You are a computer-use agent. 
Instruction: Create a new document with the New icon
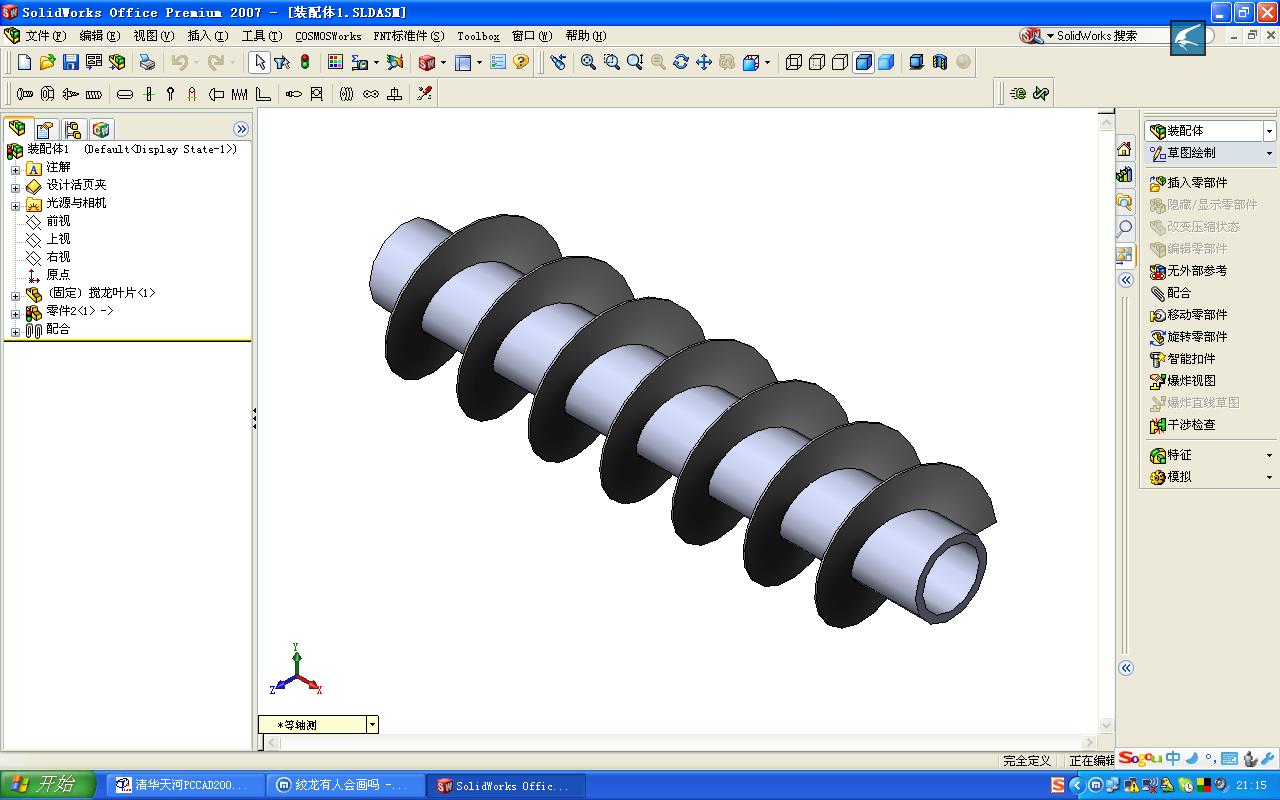pyautogui.click(x=25, y=62)
